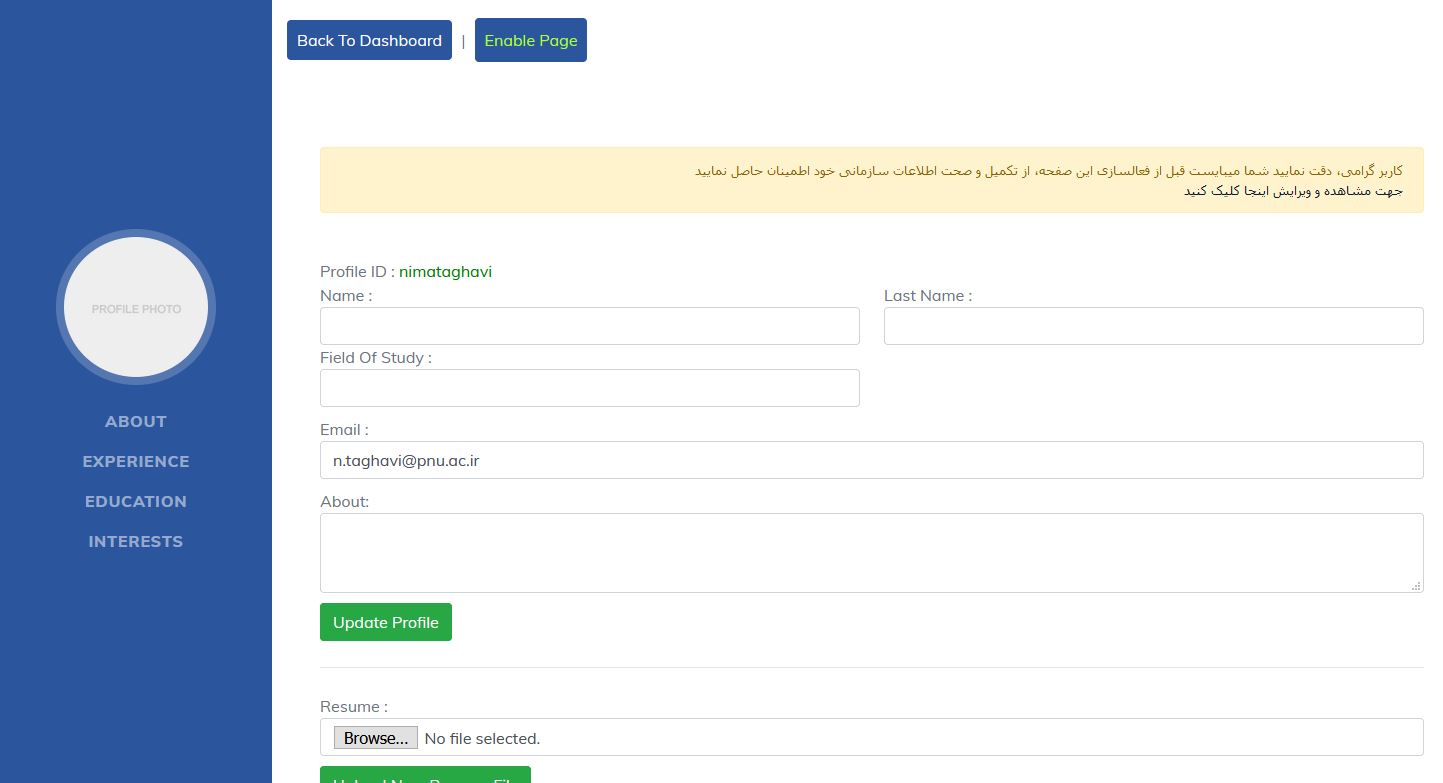Click into the Last Name field
The width and height of the screenshot is (1443, 783).
click(x=1153, y=326)
